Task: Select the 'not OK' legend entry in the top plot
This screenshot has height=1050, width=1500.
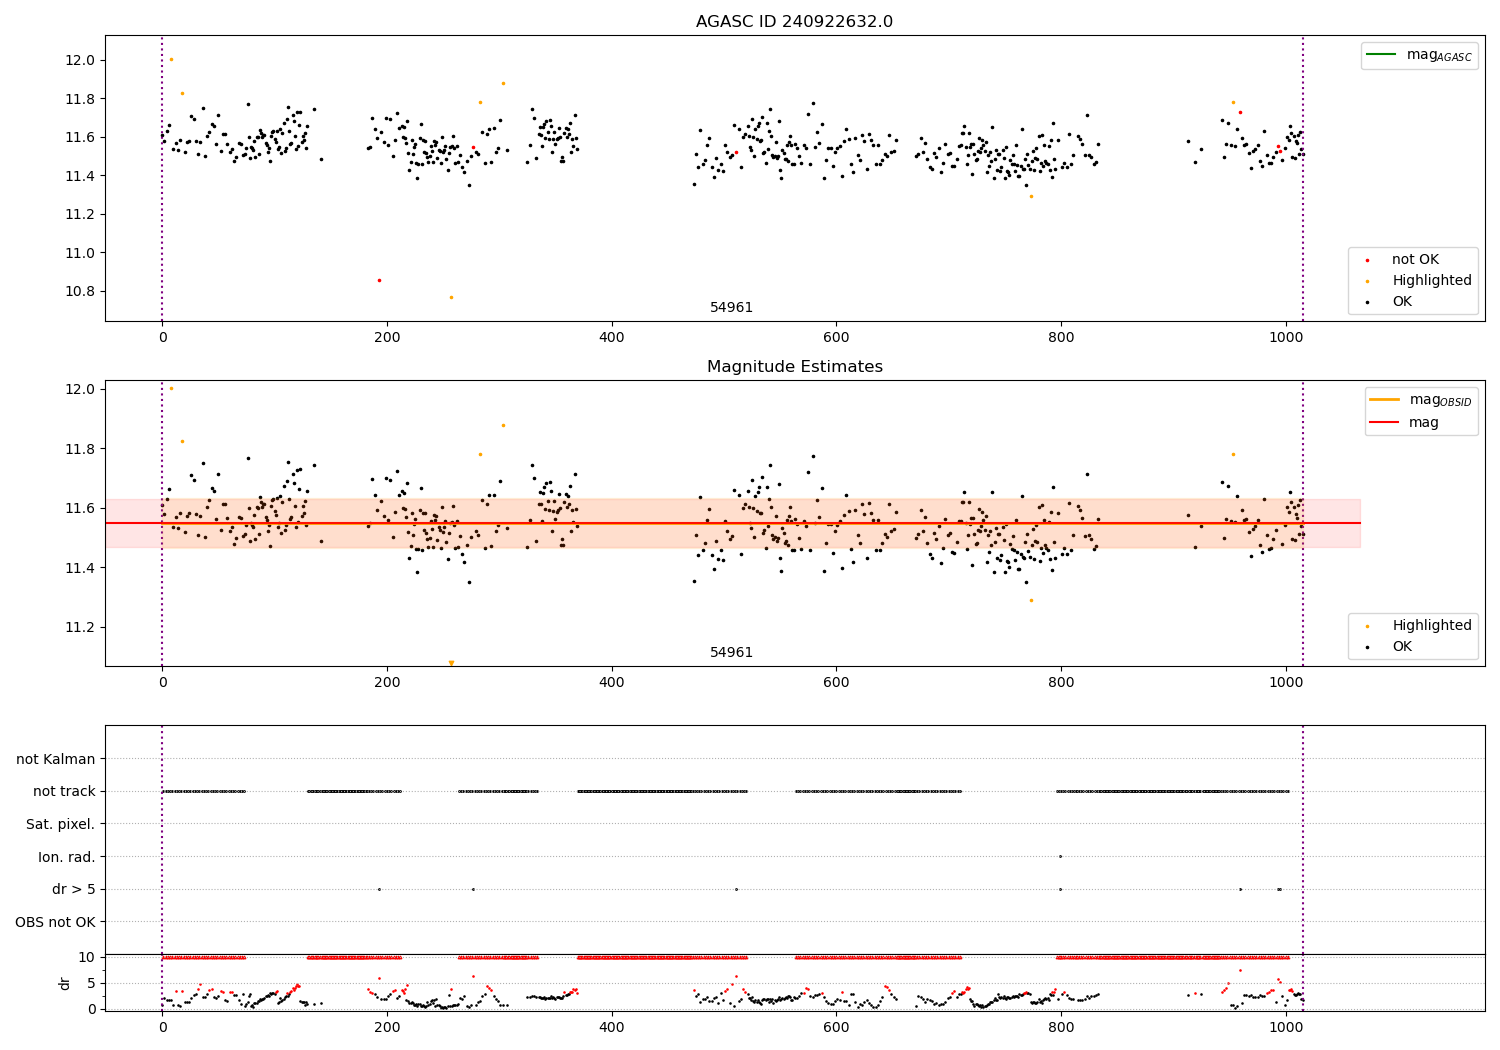Action: 1415,260
